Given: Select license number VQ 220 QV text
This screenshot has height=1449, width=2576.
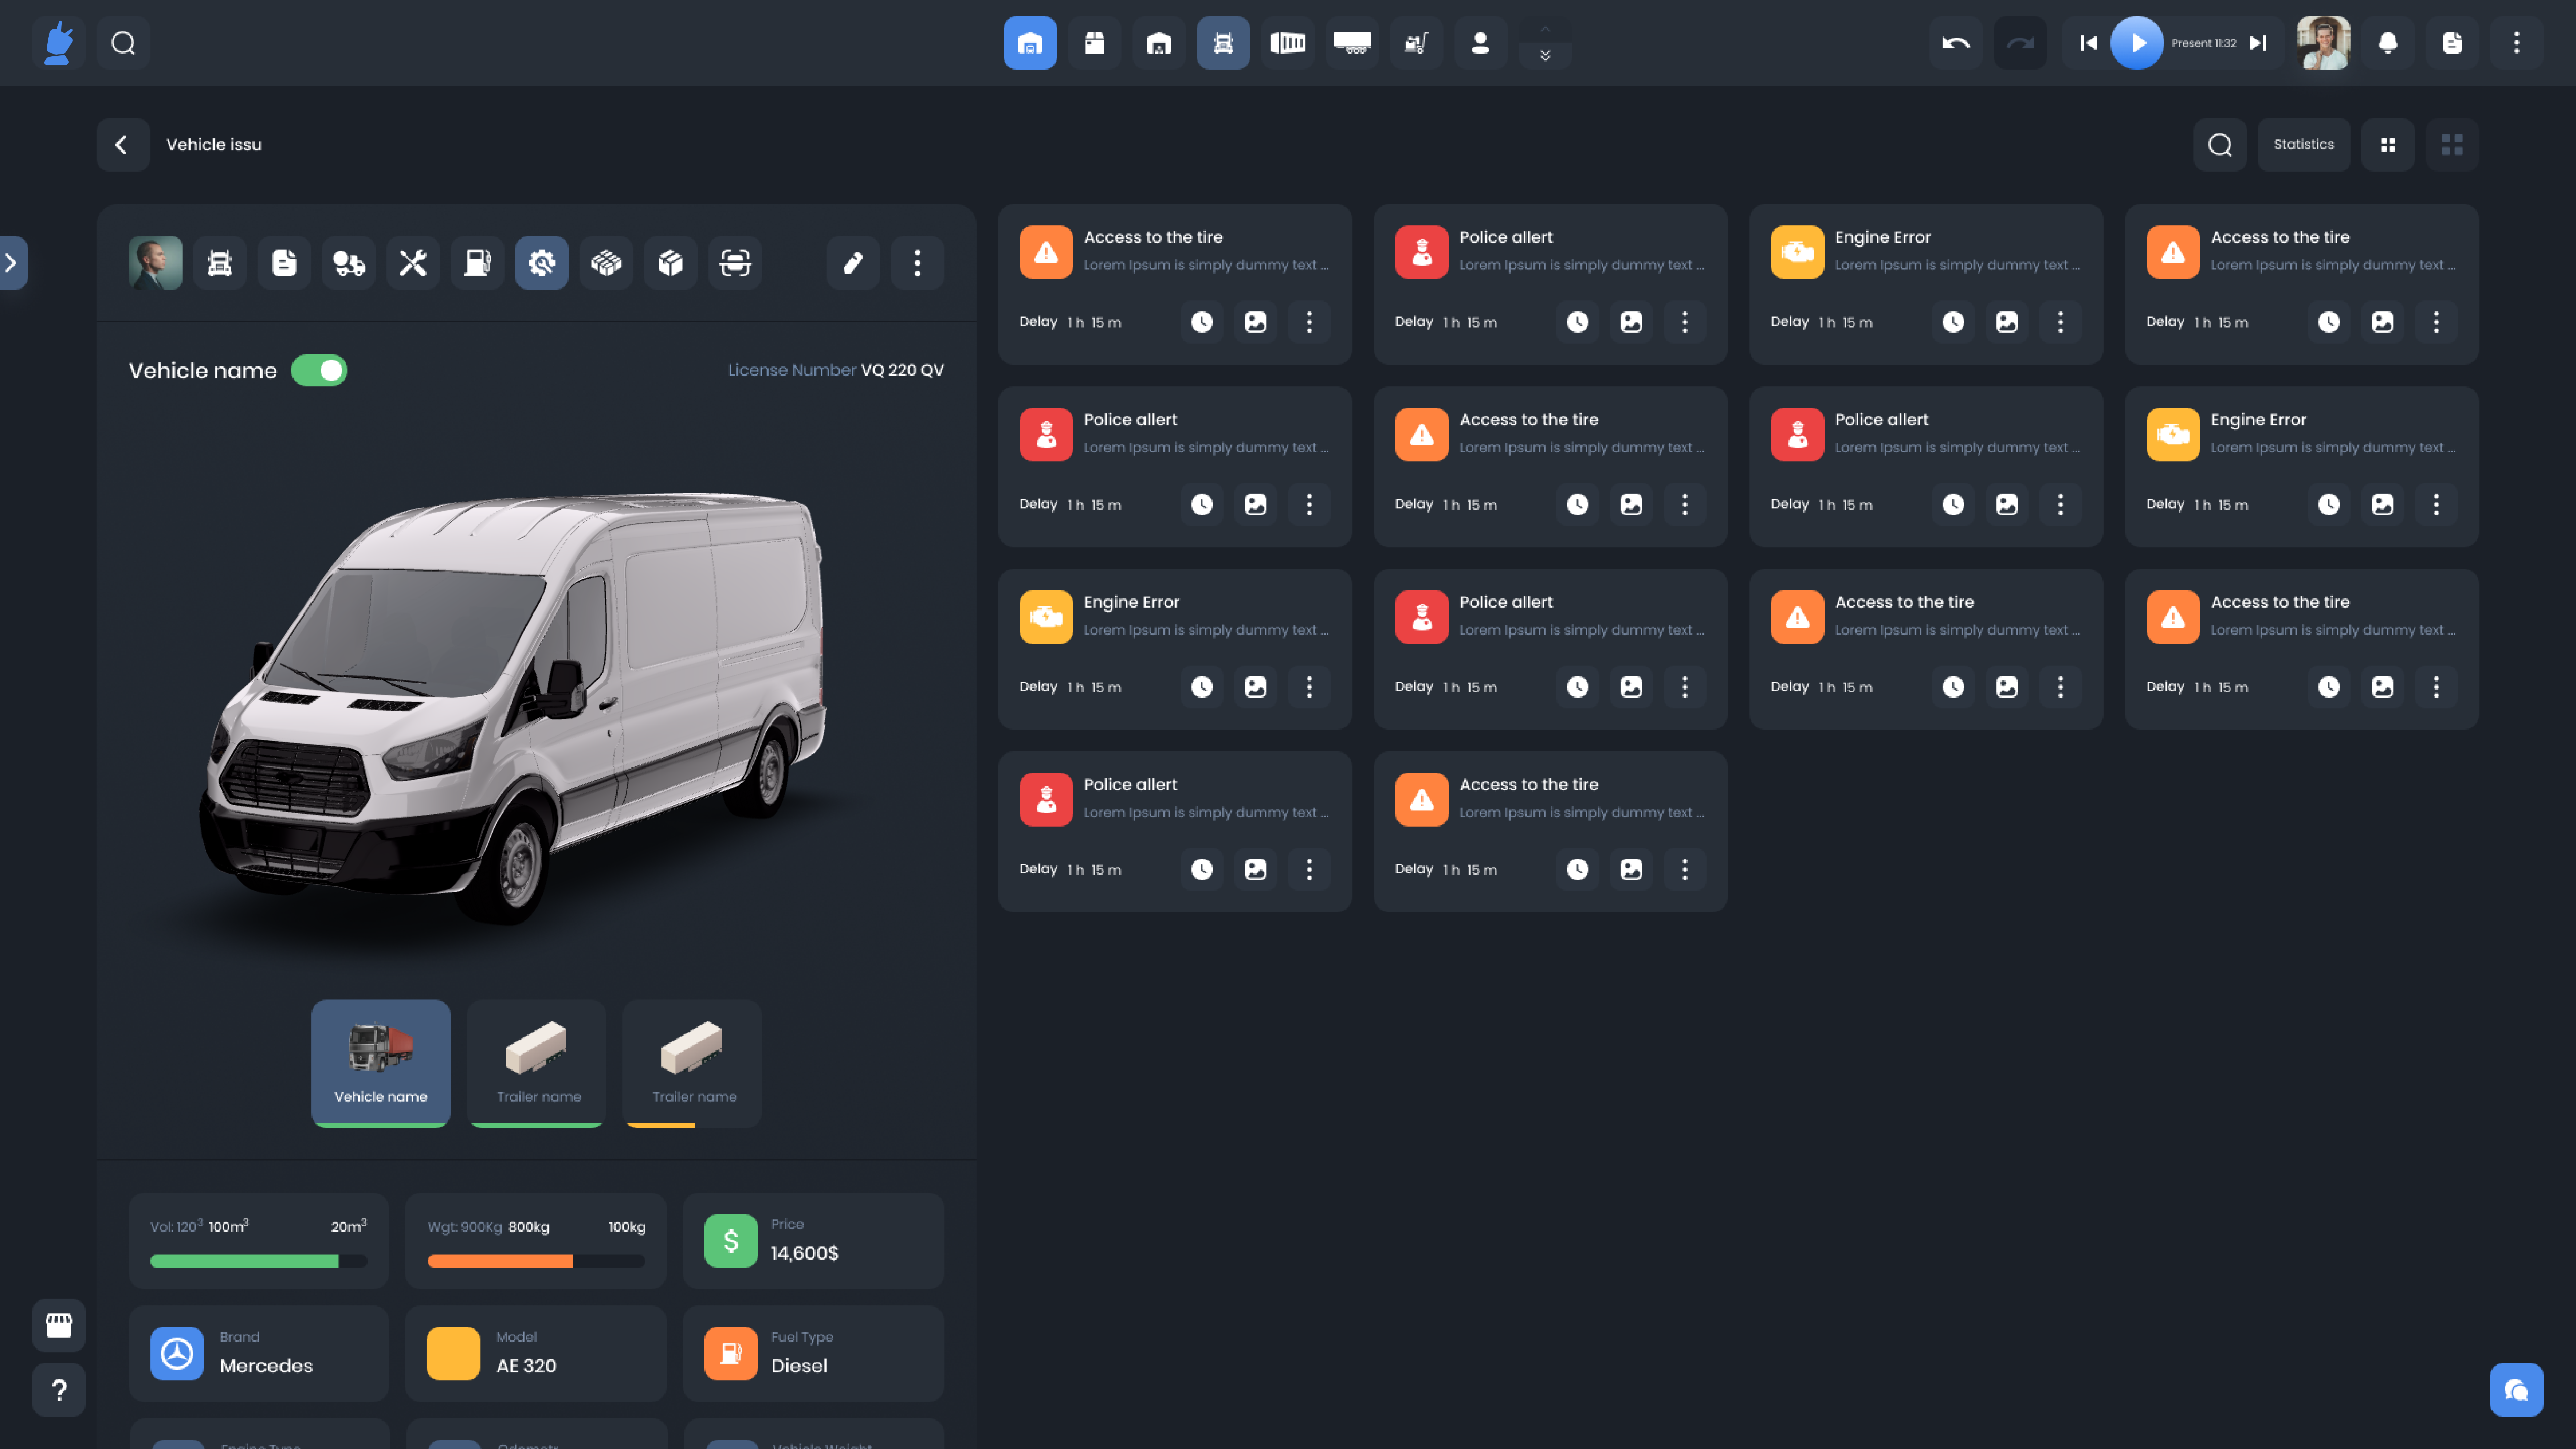Looking at the screenshot, I should (902, 370).
